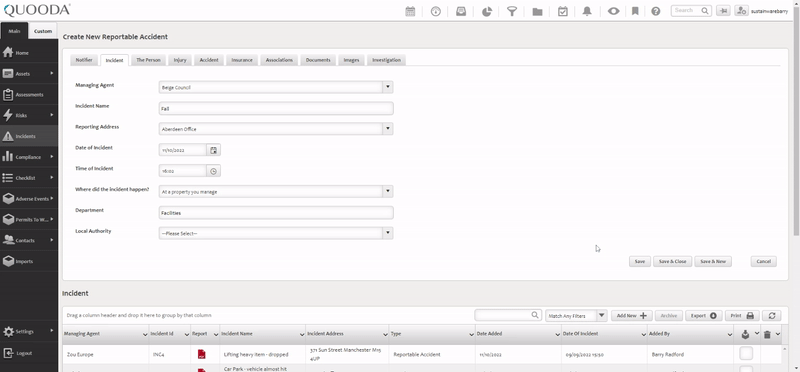
Task: Click the archive box column header icon
Action: pyautogui.click(x=745, y=334)
